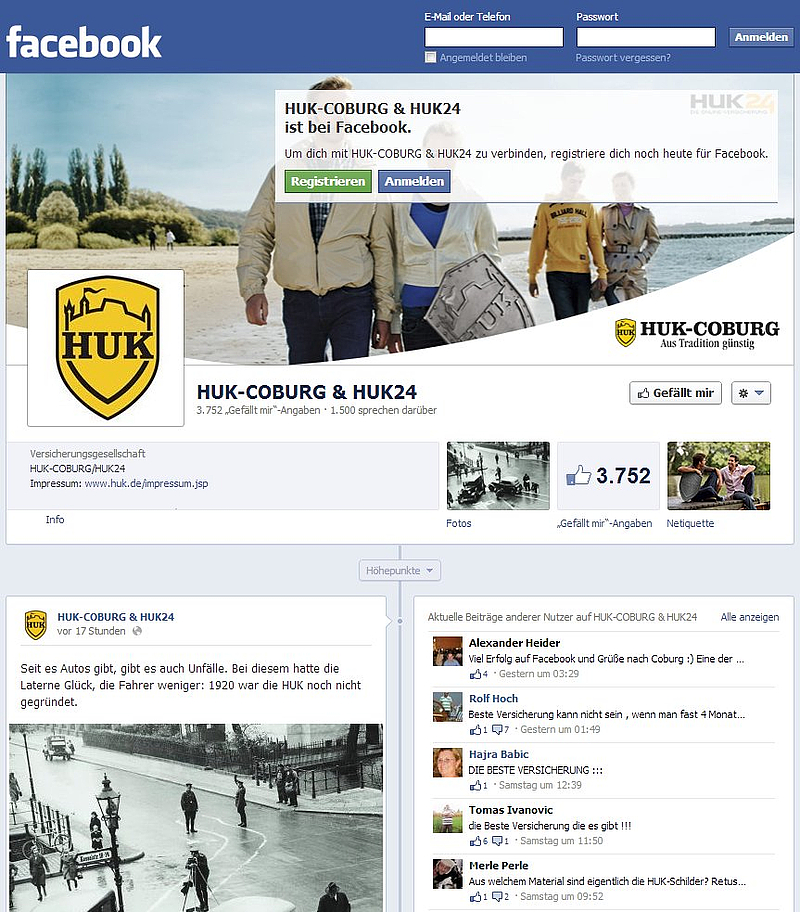This screenshot has width=800, height=912.
Task: Click the 'Gestern um 03:29' timestamp
Action: [539, 674]
